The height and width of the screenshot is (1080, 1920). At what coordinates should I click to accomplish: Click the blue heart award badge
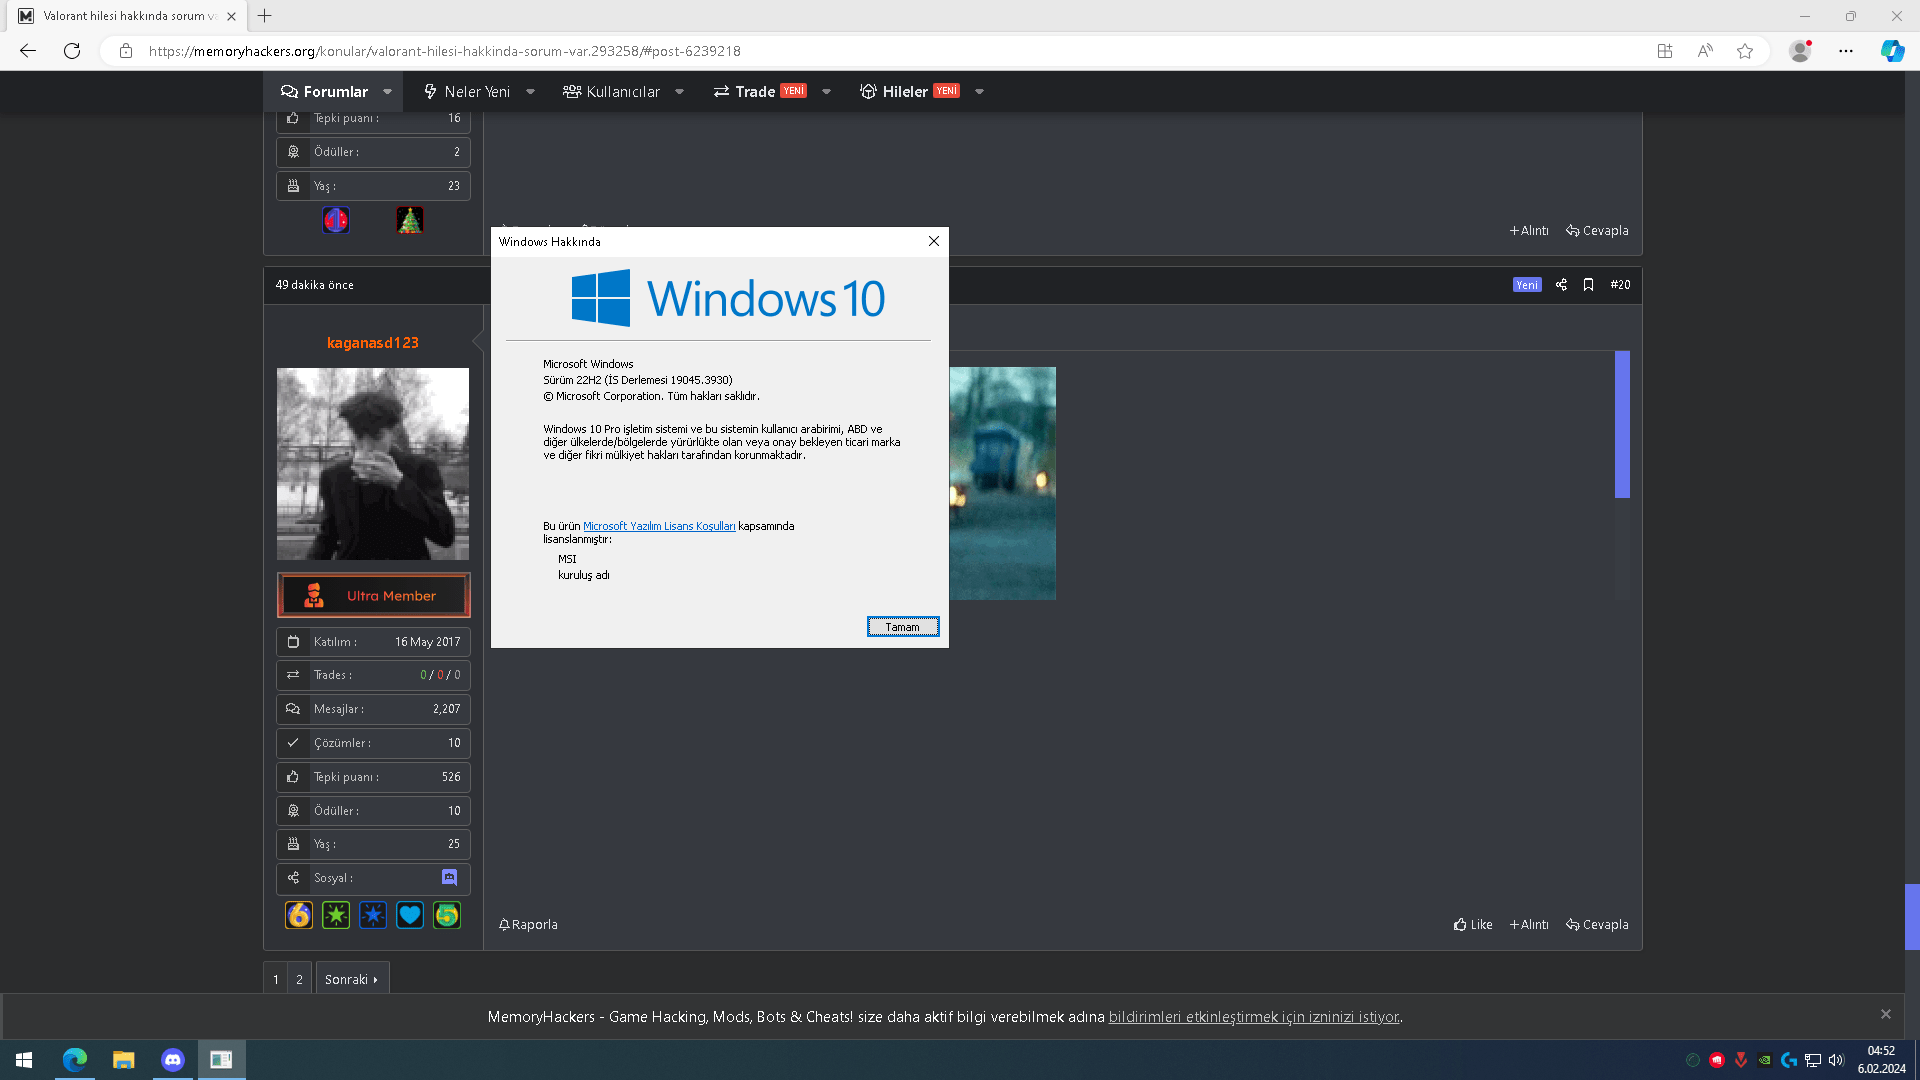point(410,915)
